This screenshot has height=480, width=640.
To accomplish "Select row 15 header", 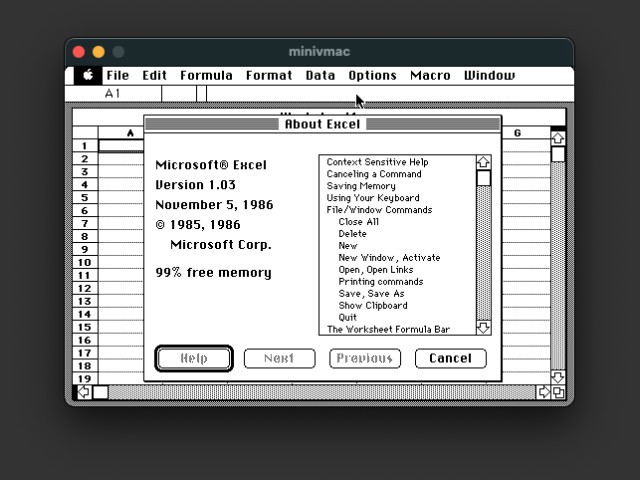I will click(x=85, y=327).
